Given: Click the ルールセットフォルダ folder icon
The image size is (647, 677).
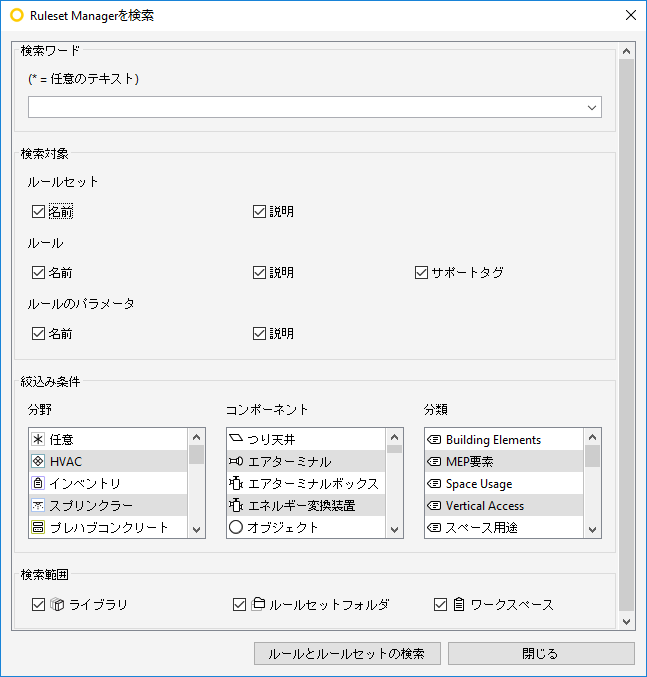Looking at the screenshot, I should click(x=258, y=604).
